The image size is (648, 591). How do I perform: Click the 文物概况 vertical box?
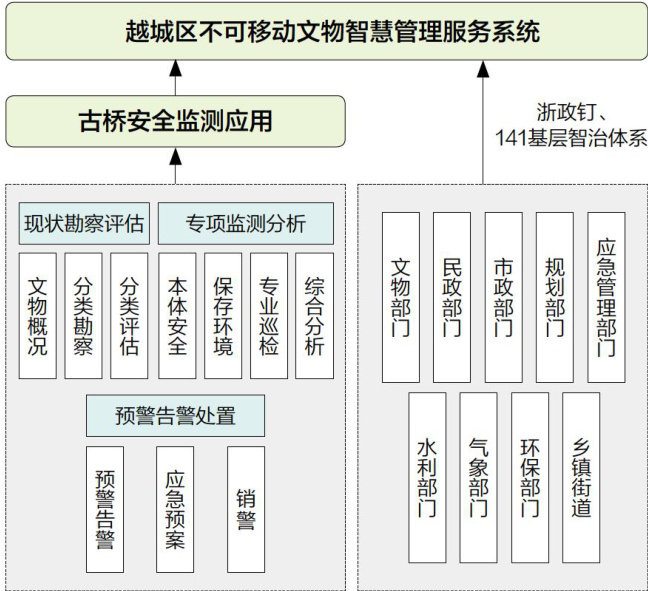[x=38, y=316]
